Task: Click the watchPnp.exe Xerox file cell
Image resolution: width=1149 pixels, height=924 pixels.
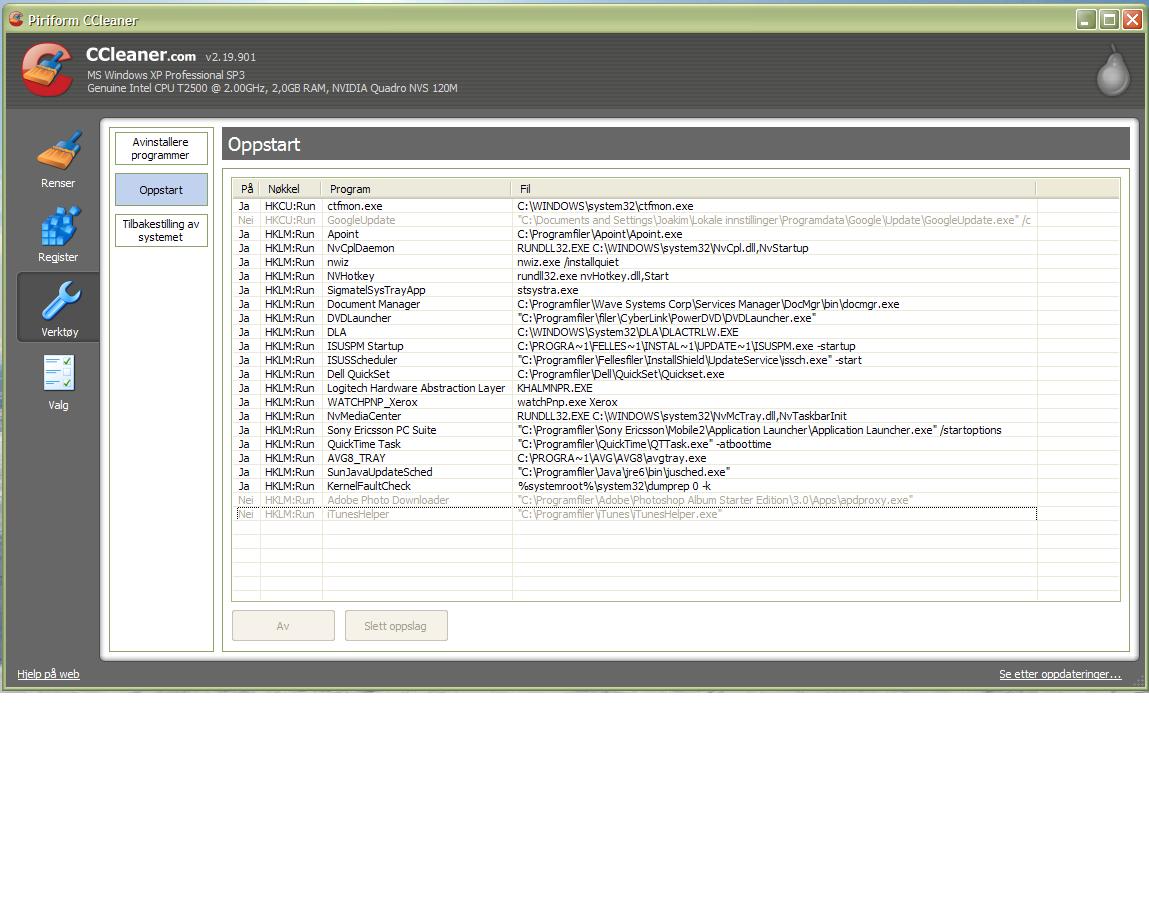Action: pyautogui.click(x=567, y=402)
